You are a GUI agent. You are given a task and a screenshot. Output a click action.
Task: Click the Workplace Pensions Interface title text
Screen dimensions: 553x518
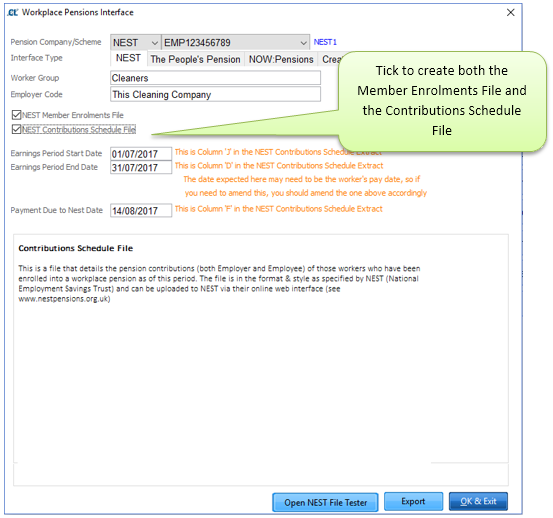(78, 12)
